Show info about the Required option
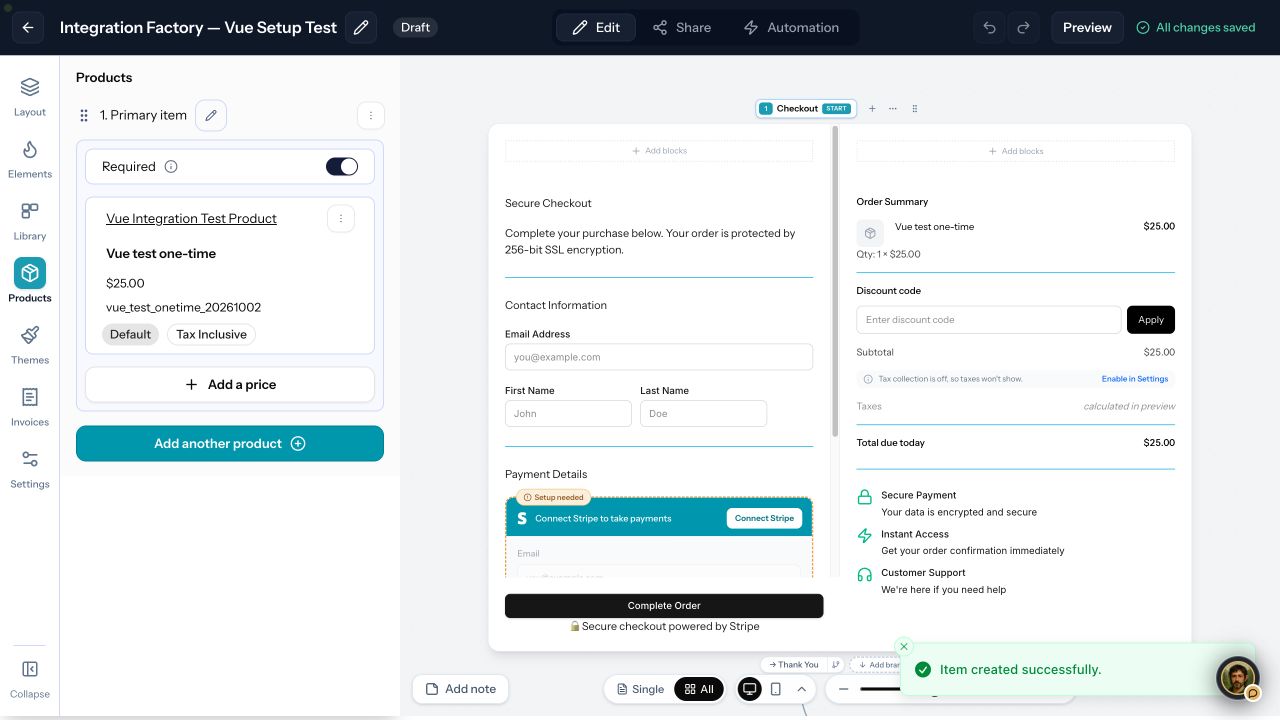Screen dimensions: 1280x720 point(171,167)
